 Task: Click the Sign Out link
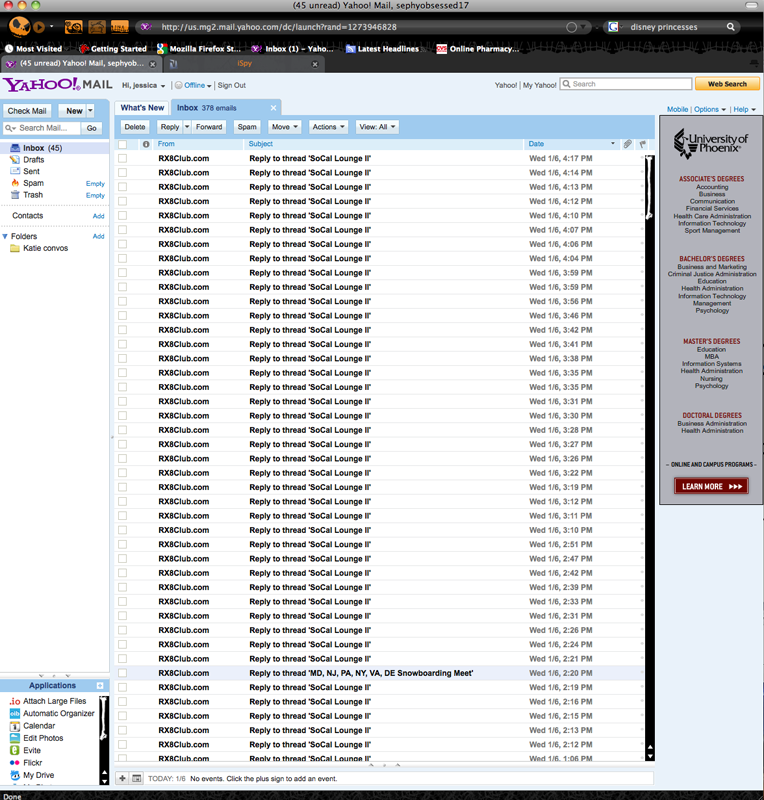[x=232, y=86]
